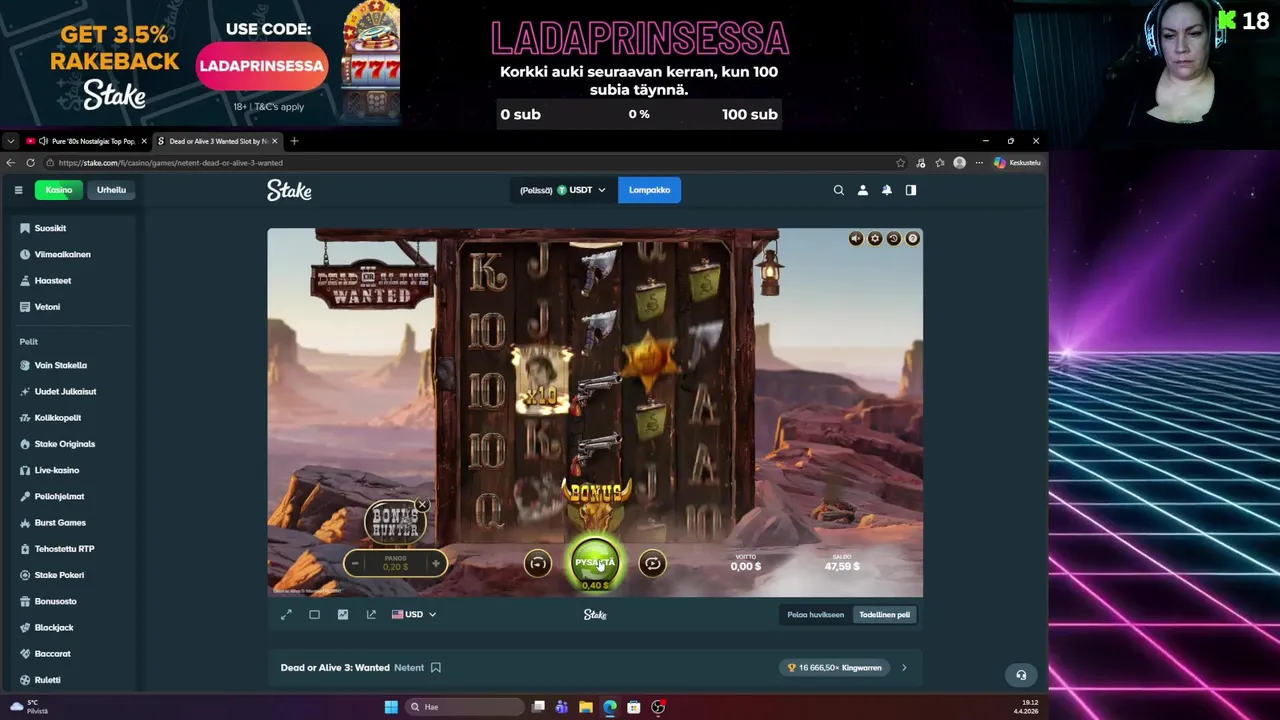This screenshot has height=720, width=1280.
Task: Click the turbo spin button
Action: tap(538, 564)
